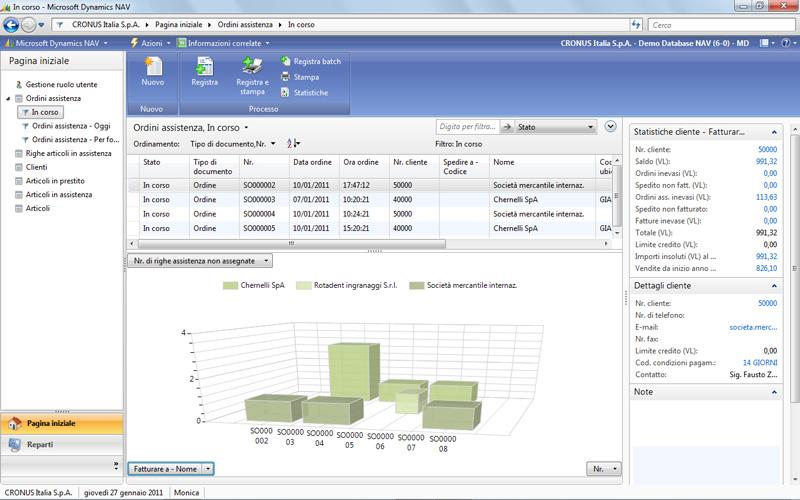Image resolution: width=800 pixels, height=500 pixels.
Task: Toggle the sort order A-Z icon
Action: (x=293, y=144)
